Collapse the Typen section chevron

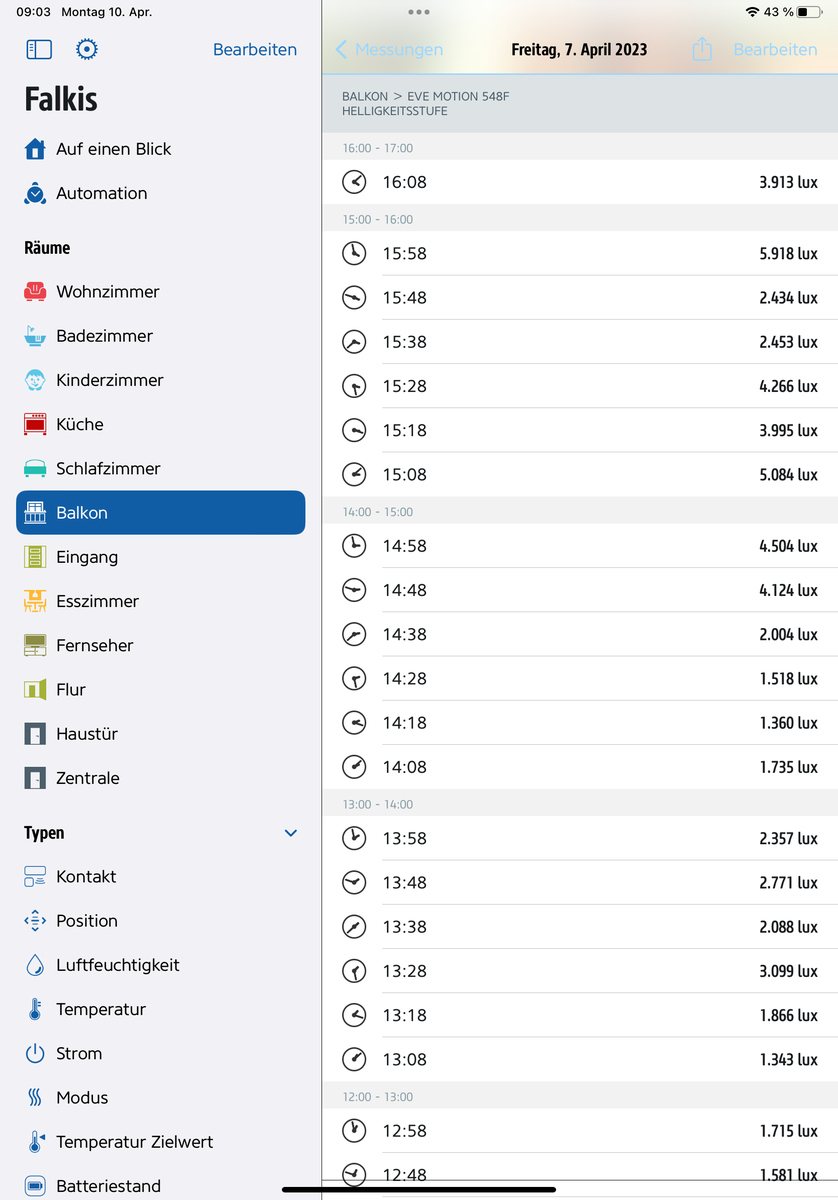coord(291,833)
